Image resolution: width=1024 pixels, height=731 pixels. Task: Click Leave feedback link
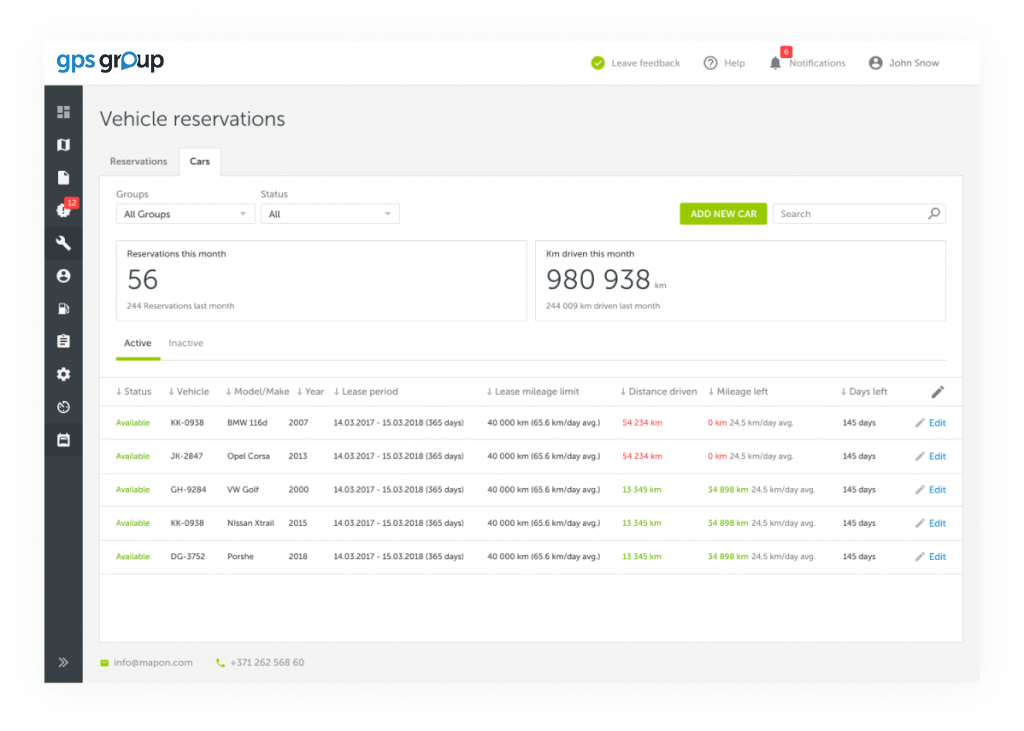coord(636,63)
